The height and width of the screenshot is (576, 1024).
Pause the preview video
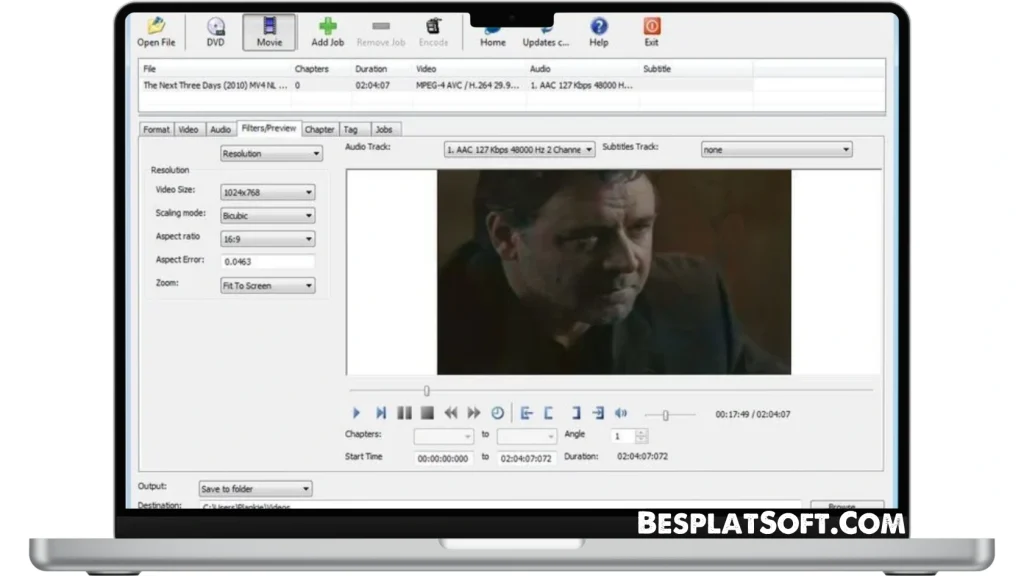(x=404, y=412)
